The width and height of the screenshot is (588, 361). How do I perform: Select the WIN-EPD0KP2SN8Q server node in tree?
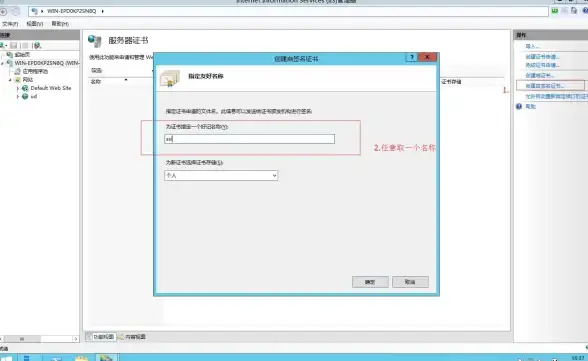(47, 63)
